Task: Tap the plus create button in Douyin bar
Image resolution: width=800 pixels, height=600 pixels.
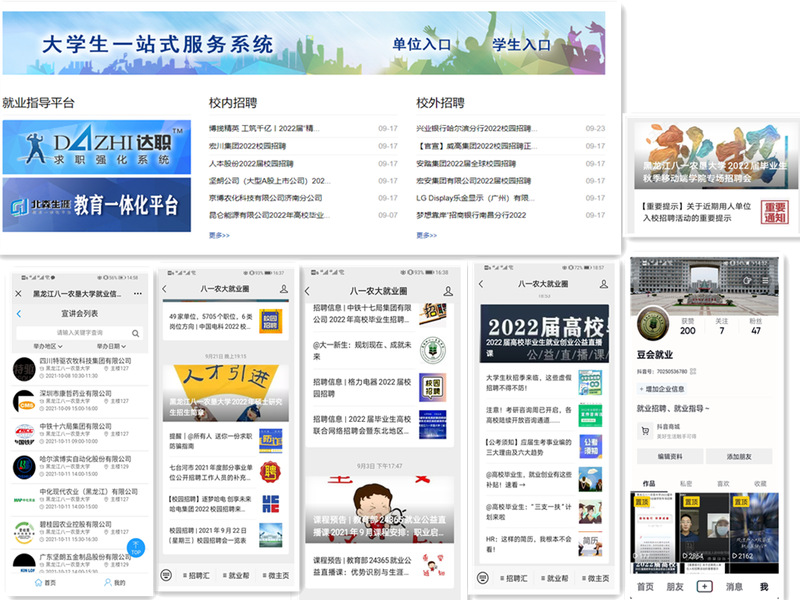Action: (705, 586)
